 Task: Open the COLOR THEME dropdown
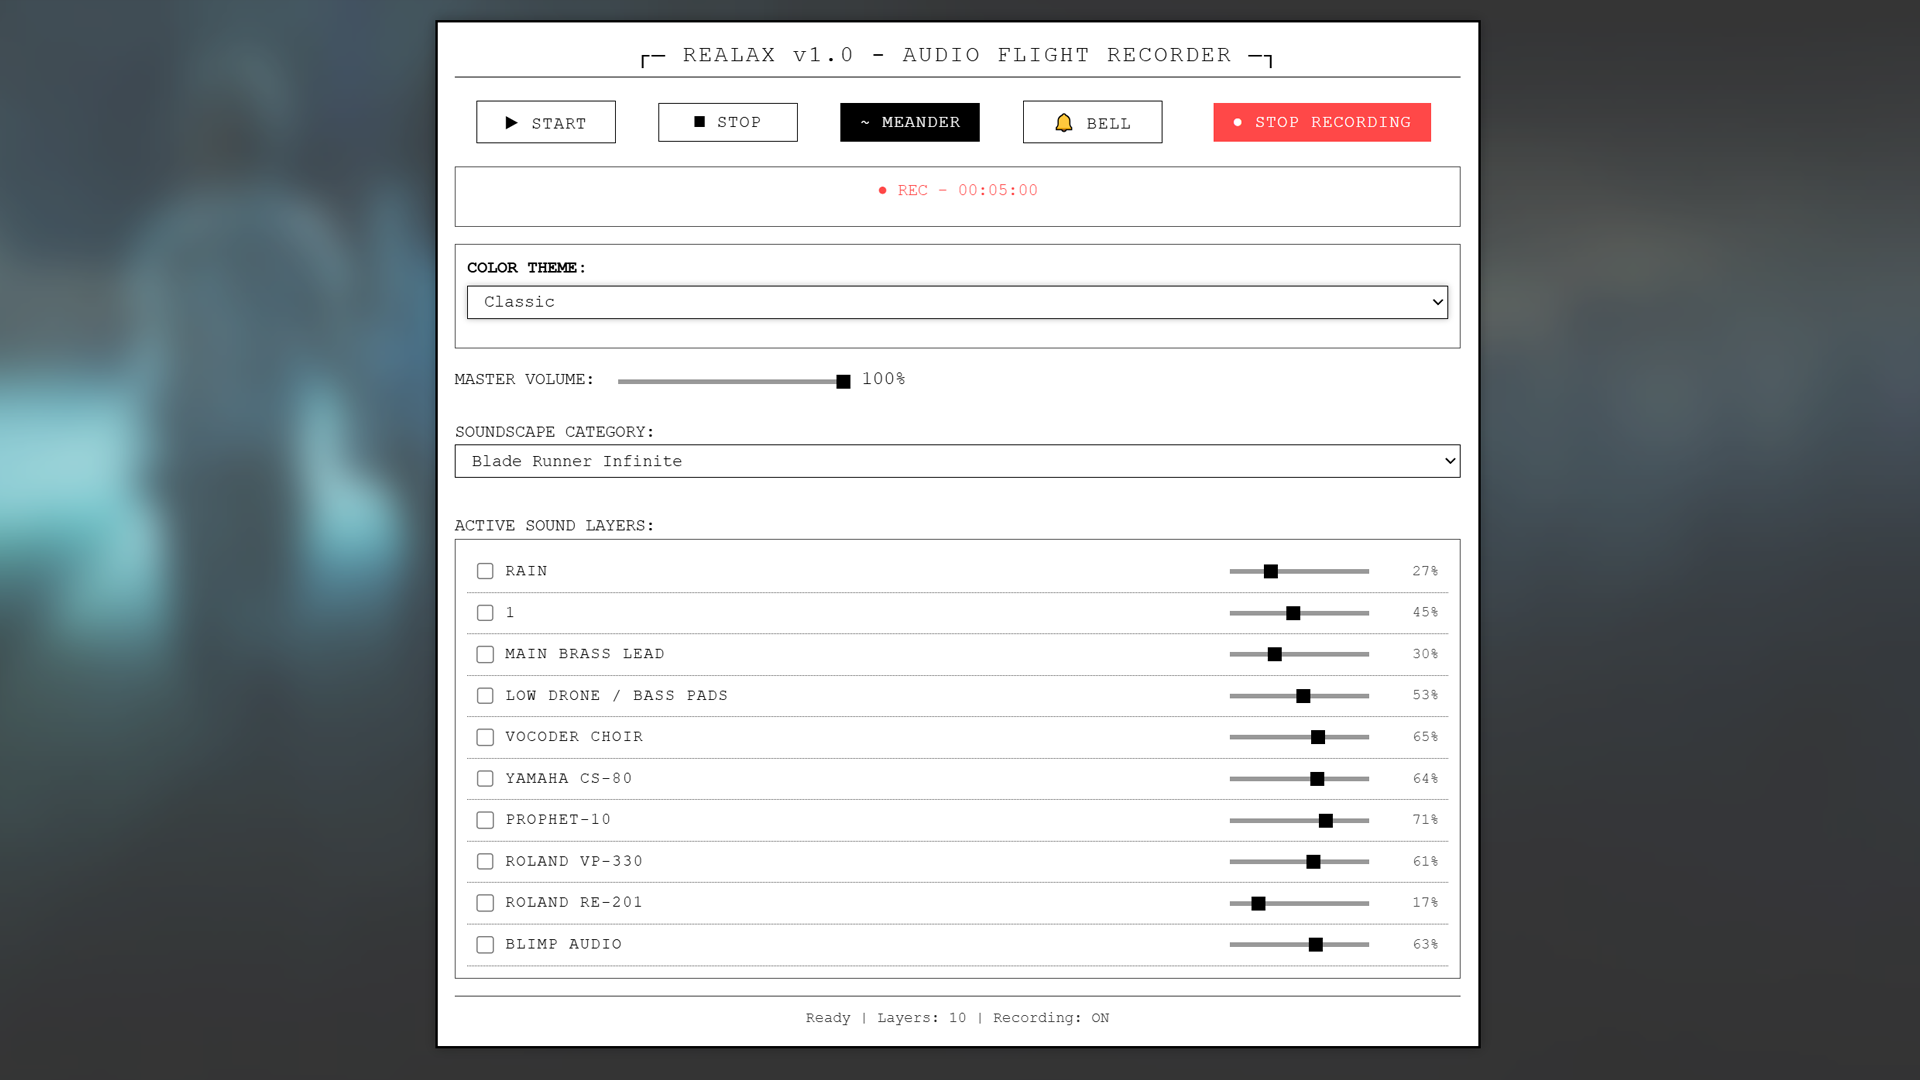[956, 301]
